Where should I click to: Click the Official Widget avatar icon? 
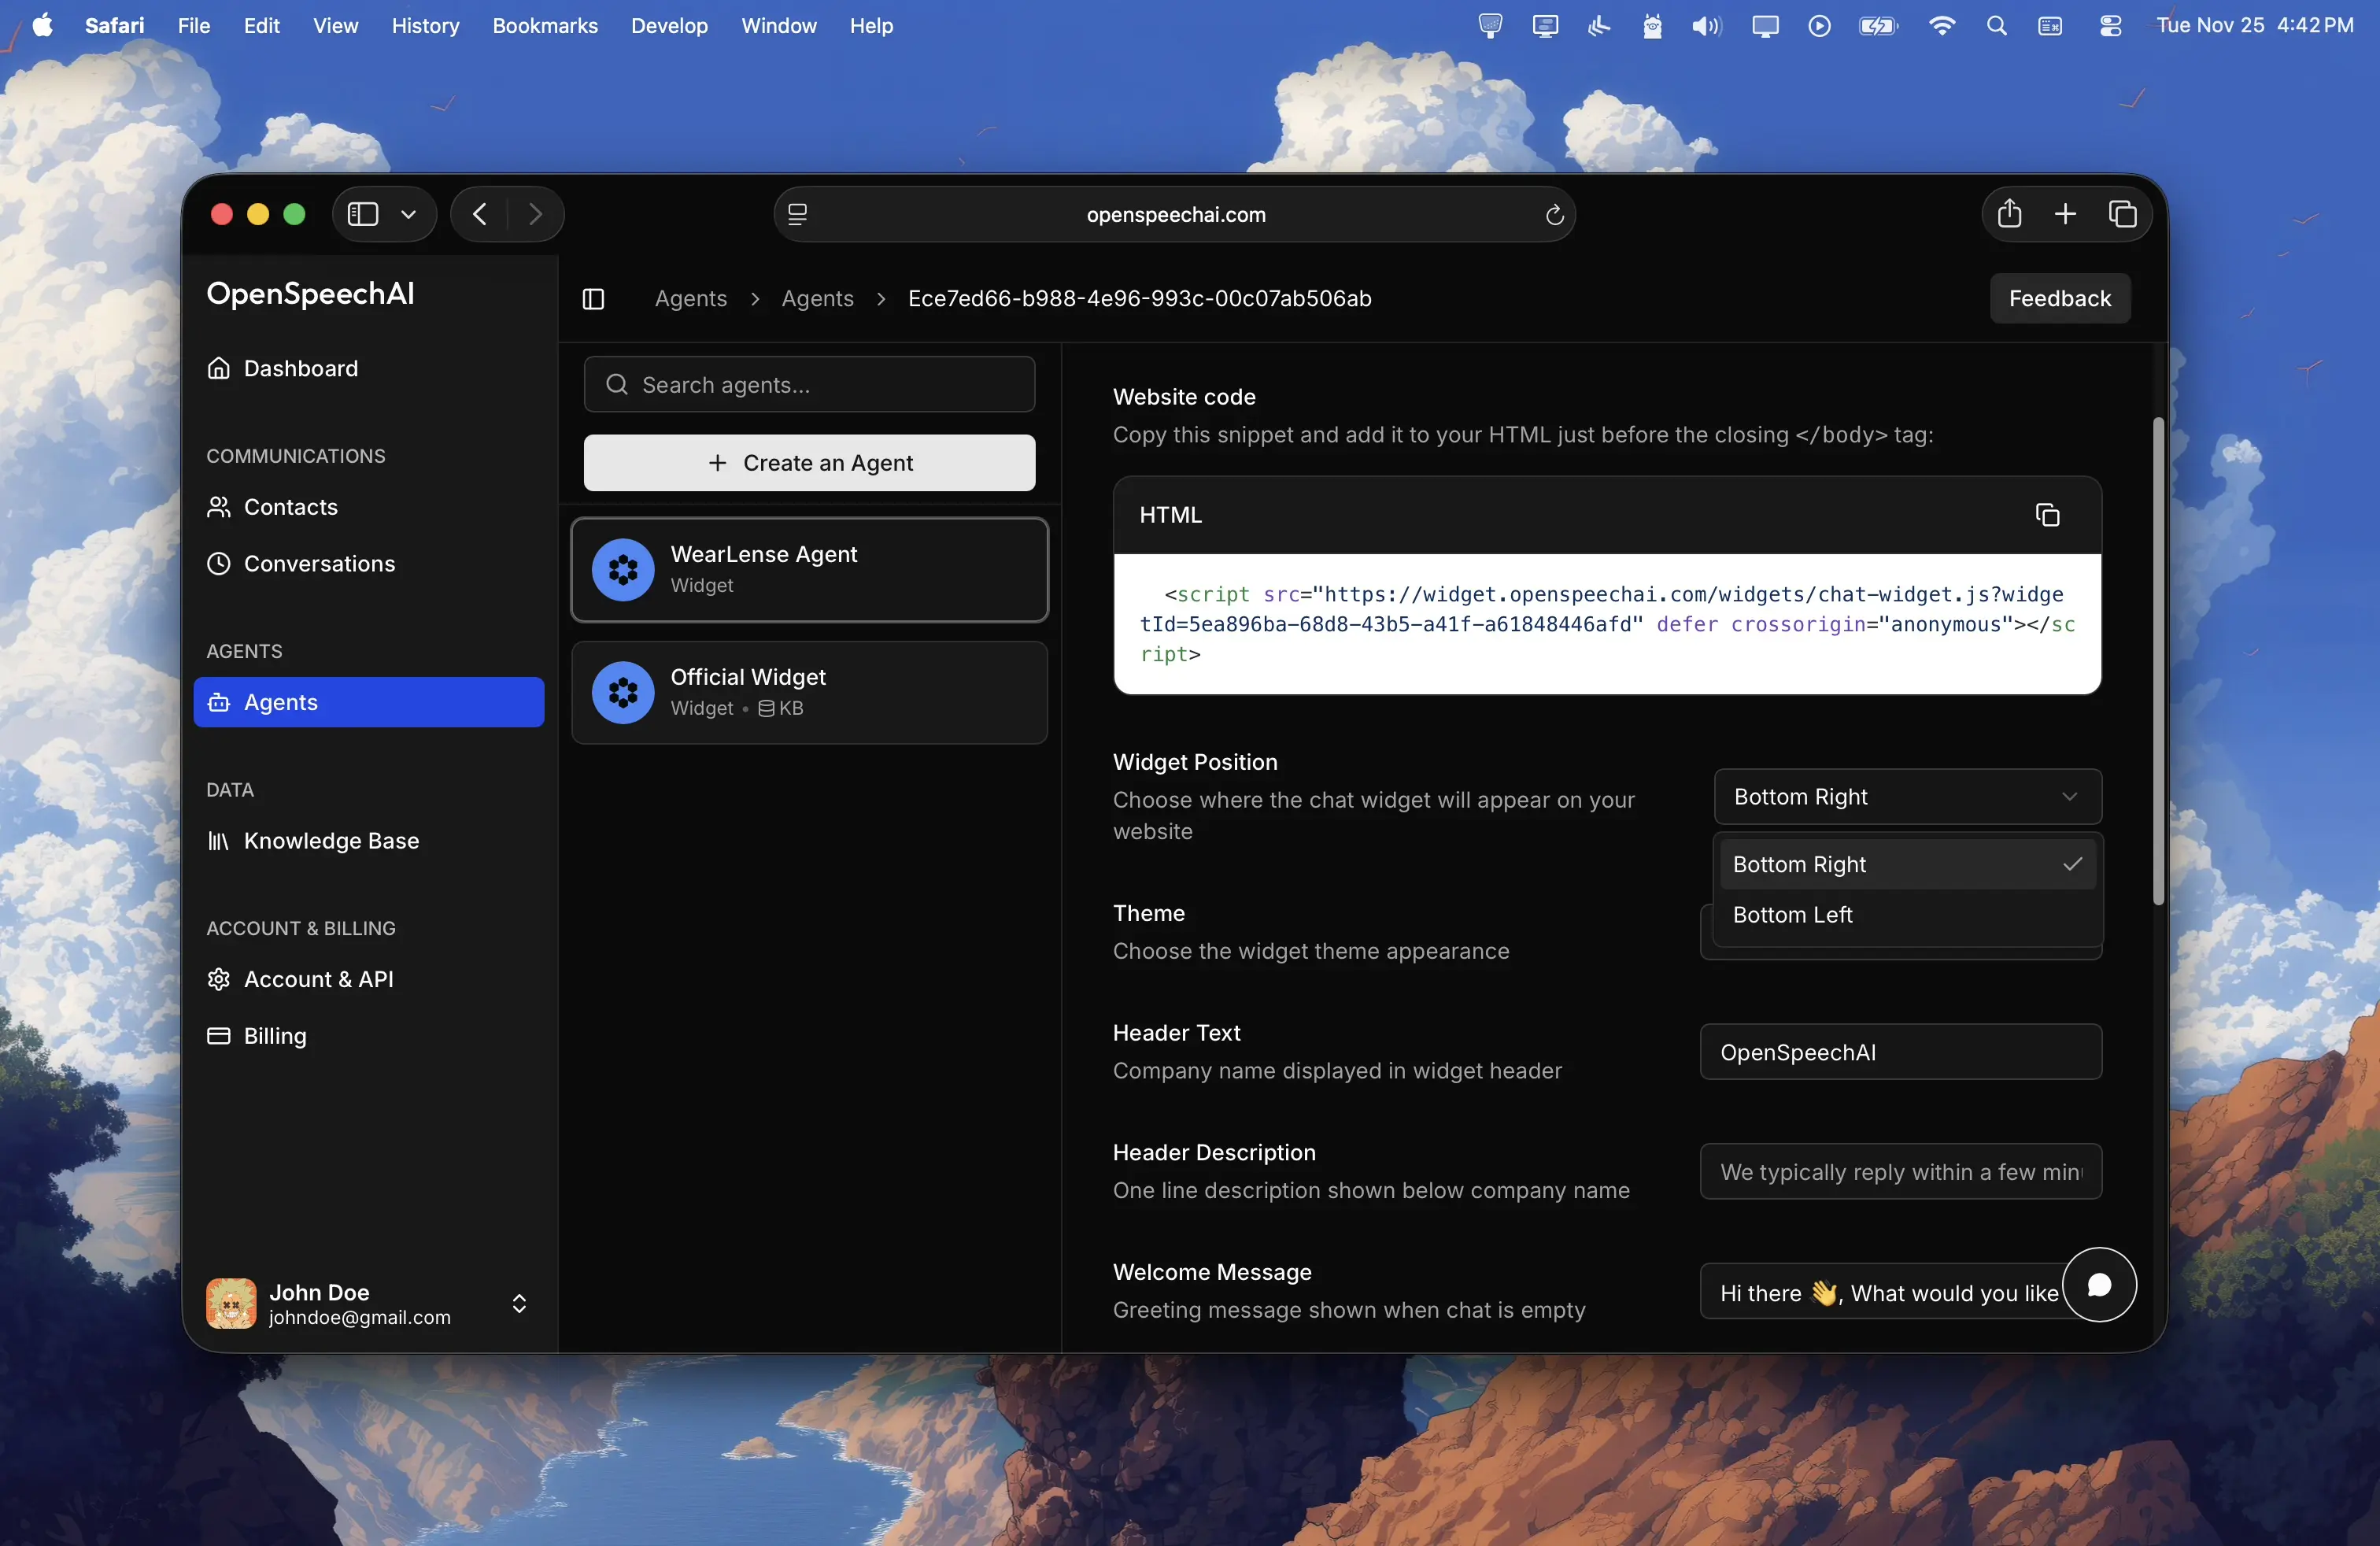pos(623,692)
